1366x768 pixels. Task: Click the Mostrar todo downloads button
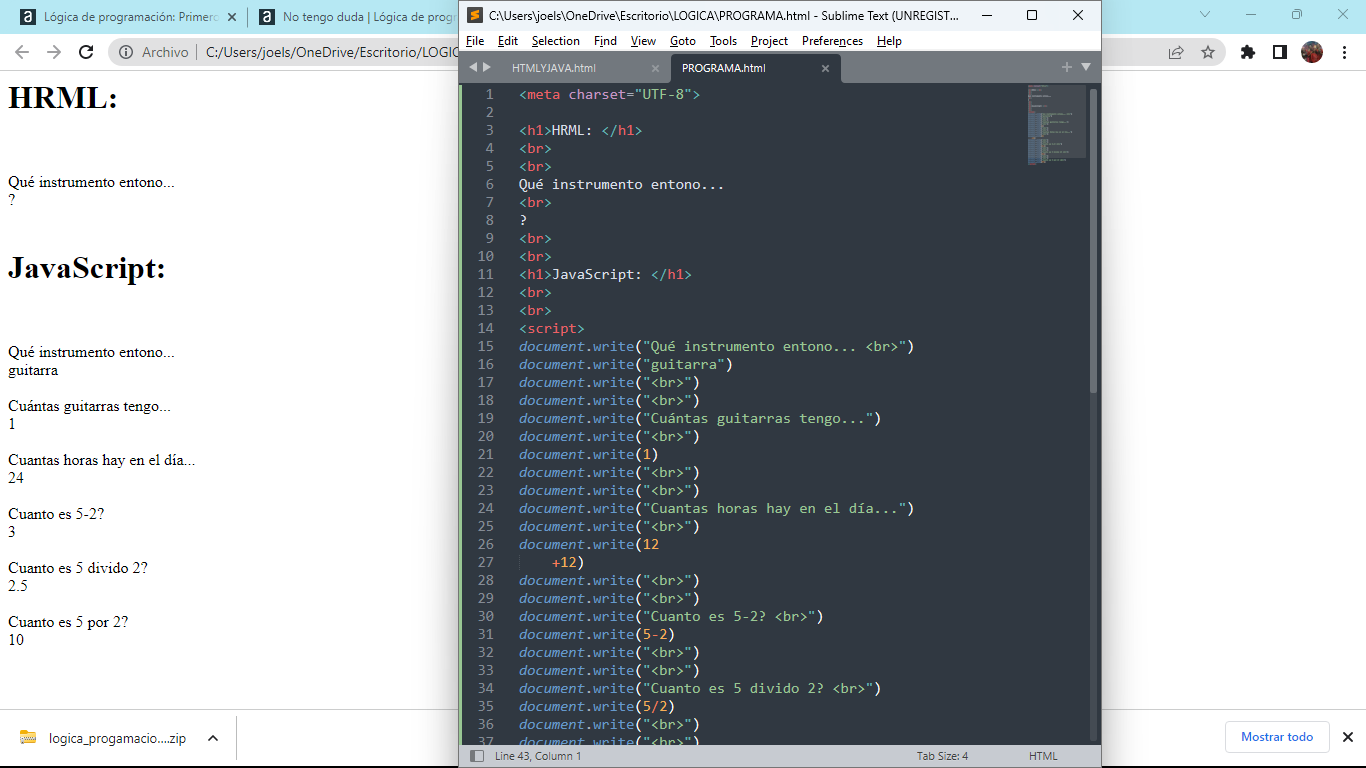tap(1277, 737)
